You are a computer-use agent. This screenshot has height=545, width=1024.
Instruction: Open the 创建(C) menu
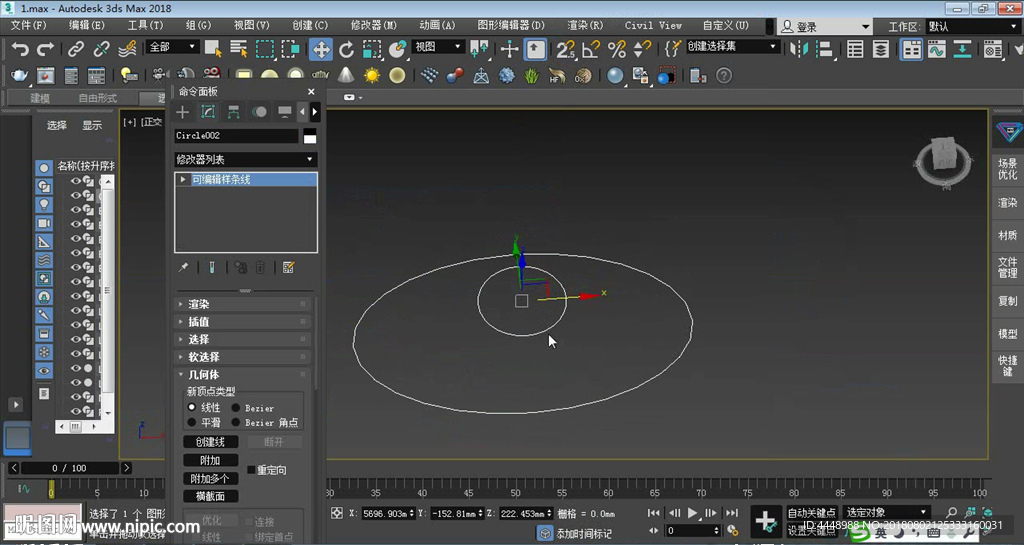(x=310, y=25)
